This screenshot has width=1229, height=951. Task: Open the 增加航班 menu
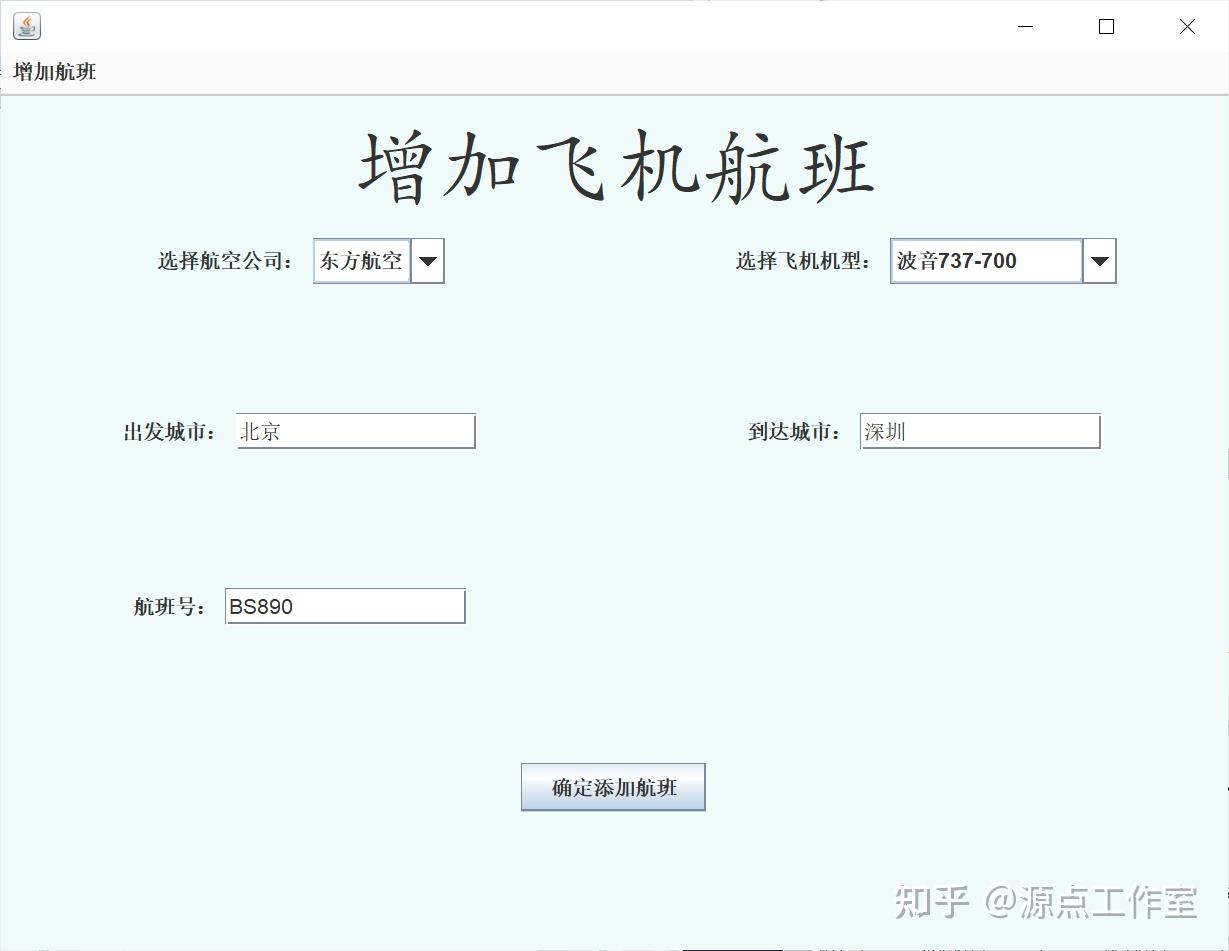(55, 72)
